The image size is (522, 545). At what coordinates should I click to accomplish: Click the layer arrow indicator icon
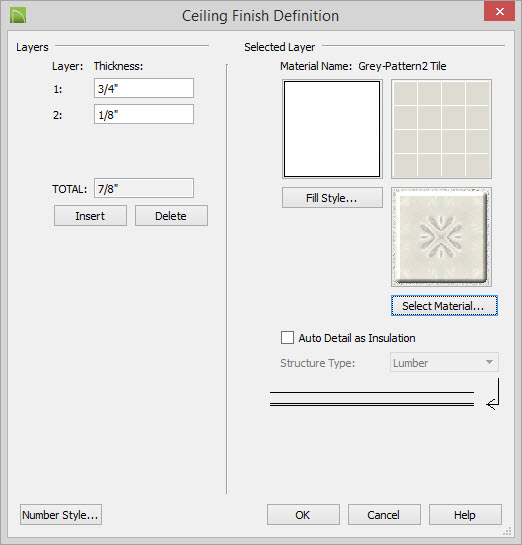[493, 394]
